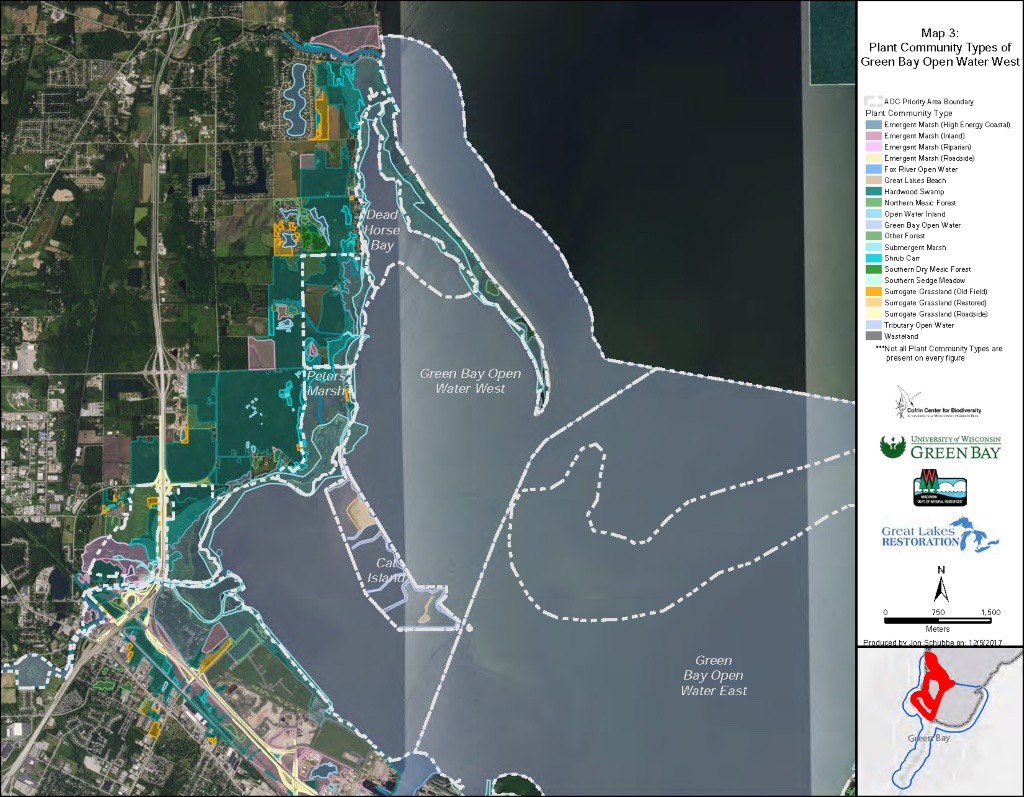Click the "Green Bay" label in the inset map
This screenshot has height=797, width=1024.
pos(929,738)
